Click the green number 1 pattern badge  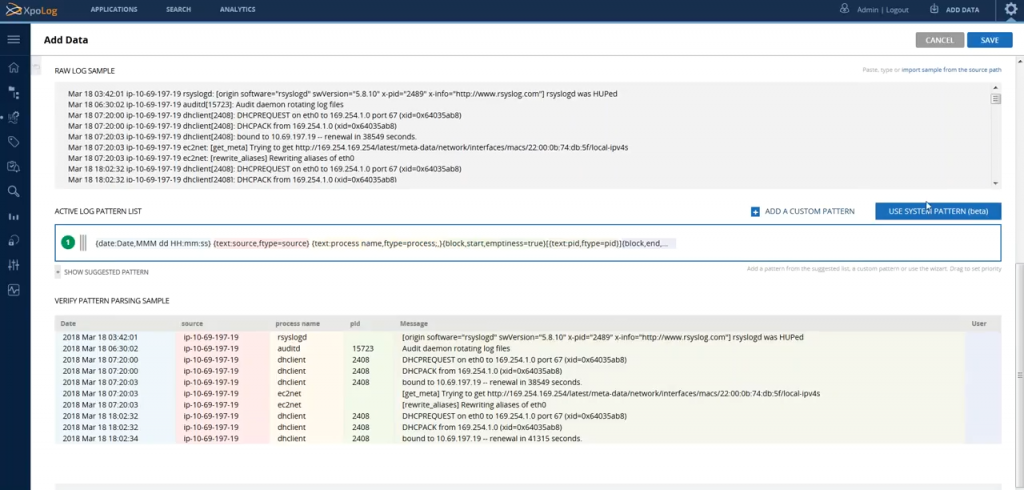coord(68,243)
